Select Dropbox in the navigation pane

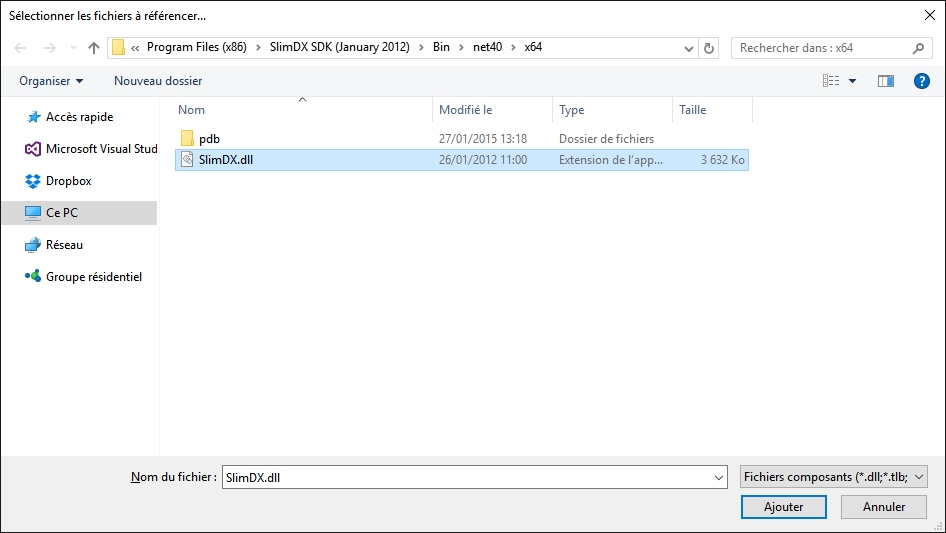point(79,181)
